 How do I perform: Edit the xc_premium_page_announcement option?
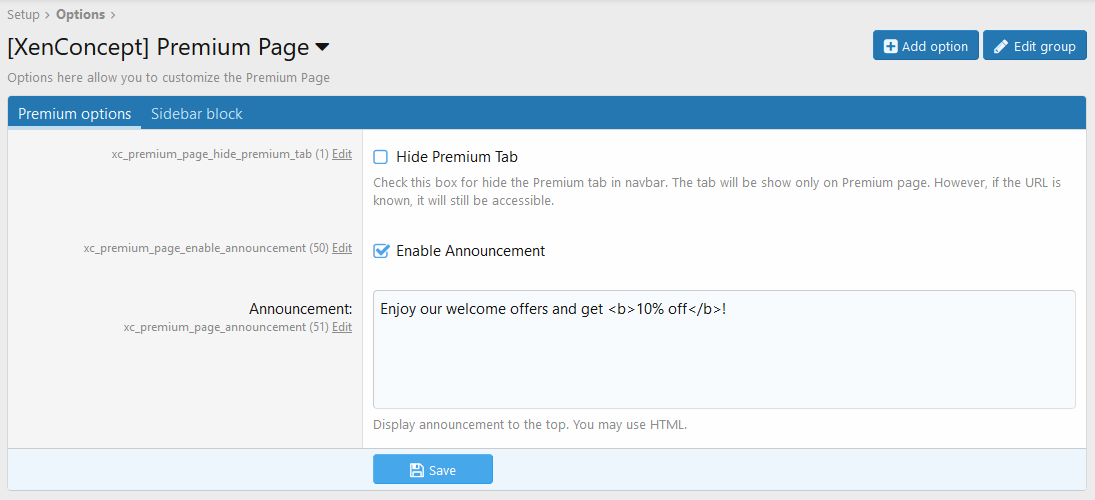[342, 327]
